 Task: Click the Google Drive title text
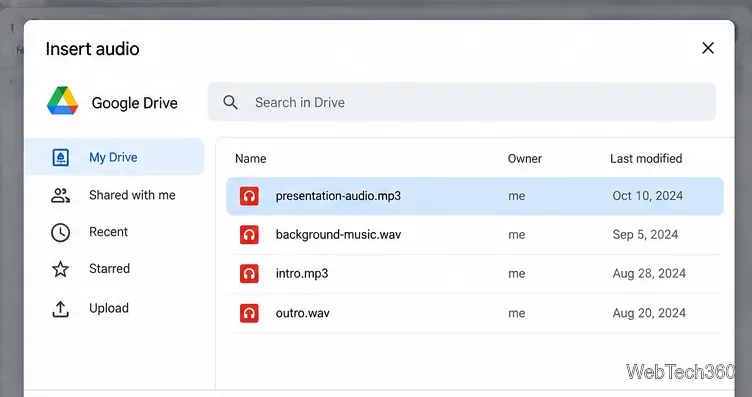click(x=134, y=103)
